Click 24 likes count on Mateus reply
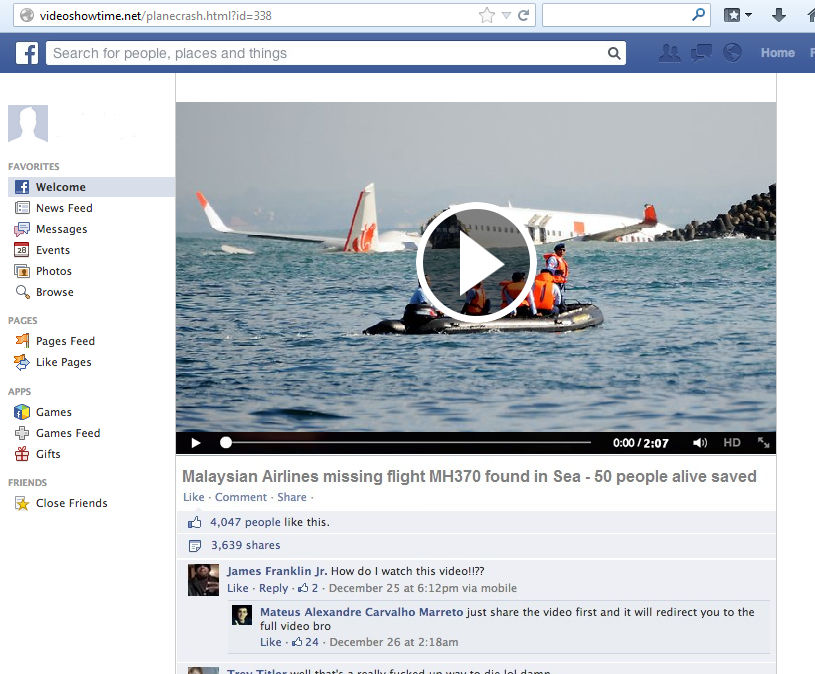The width and height of the screenshot is (815, 674). pyautogui.click(x=306, y=642)
